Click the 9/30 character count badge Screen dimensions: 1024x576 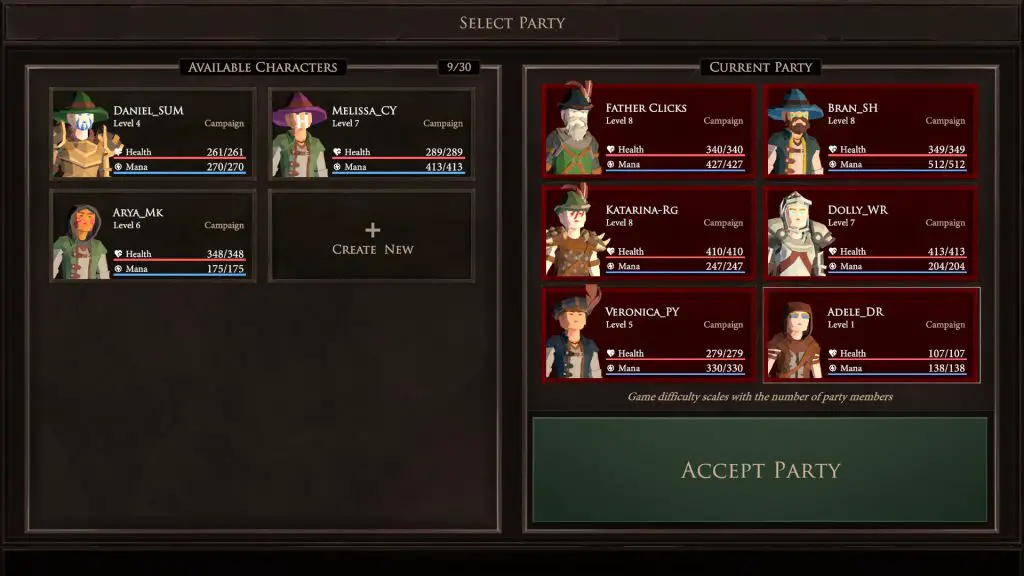[x=458, y=67]
